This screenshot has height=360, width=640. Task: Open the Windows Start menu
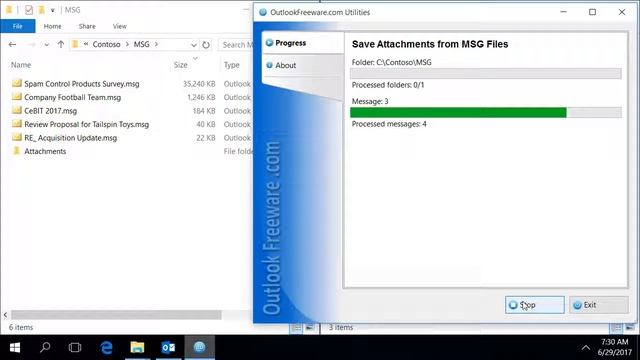[x=15, y=347]
